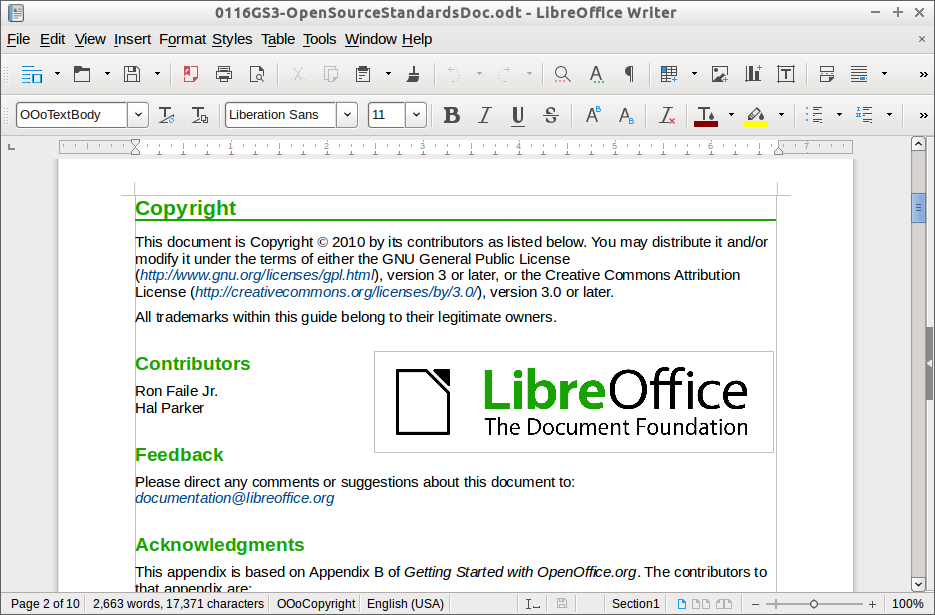Open the Liberation Sans font name dropdown
This screenshot has height=615, width=935.
pyautogui.click(x=347, y=115)
